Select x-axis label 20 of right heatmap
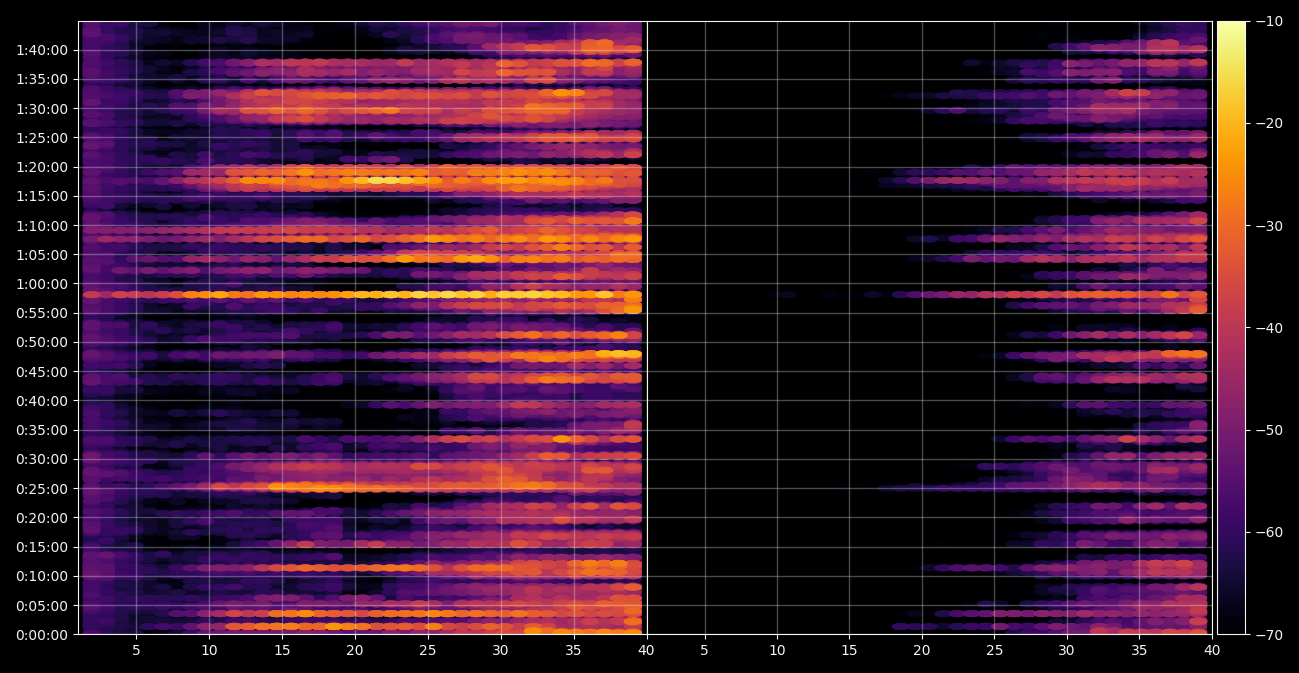 click(922, 650)
